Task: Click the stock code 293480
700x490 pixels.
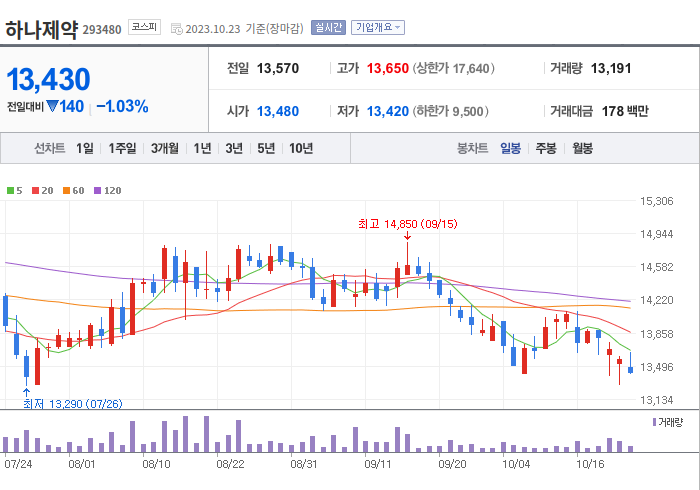Action: [102, 30]
